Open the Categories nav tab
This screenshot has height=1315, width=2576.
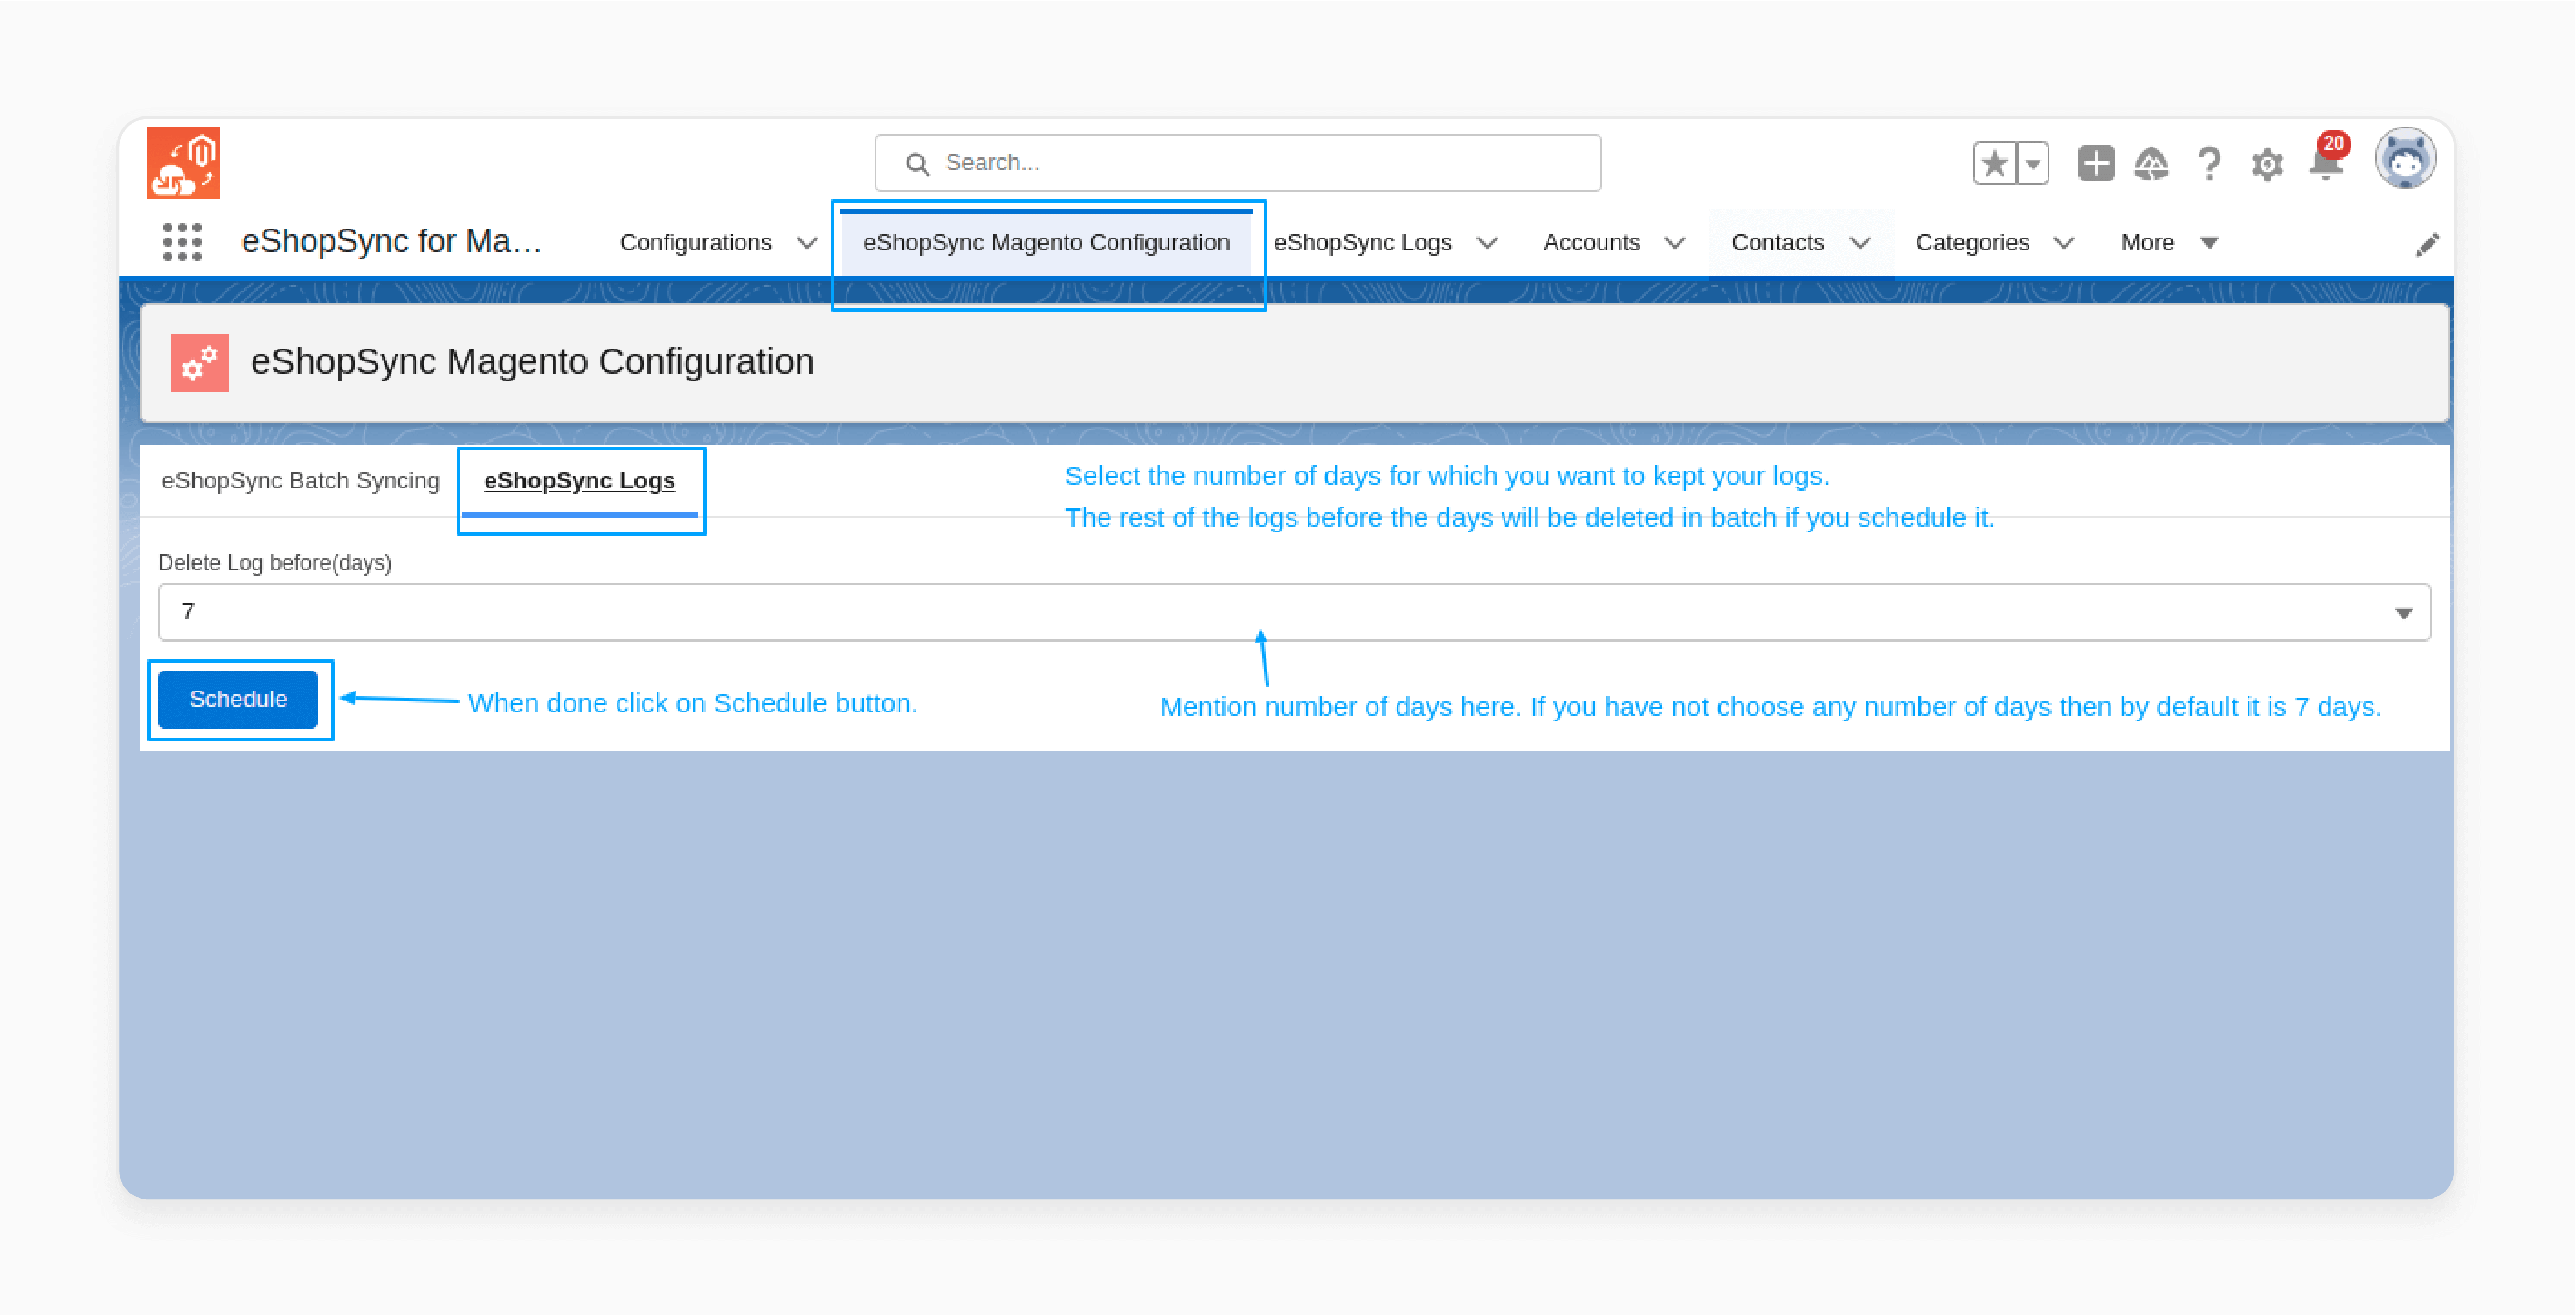point(1972,242)
